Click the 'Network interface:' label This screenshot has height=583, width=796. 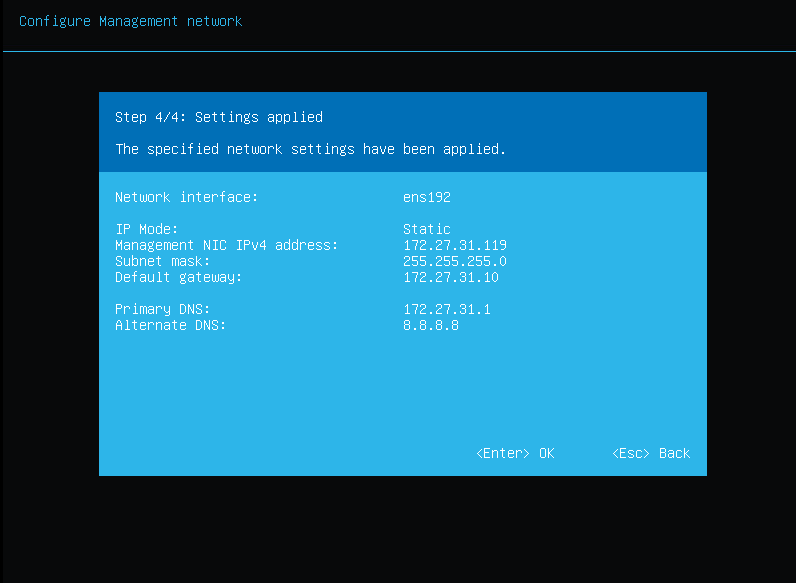tap(186, 197)
